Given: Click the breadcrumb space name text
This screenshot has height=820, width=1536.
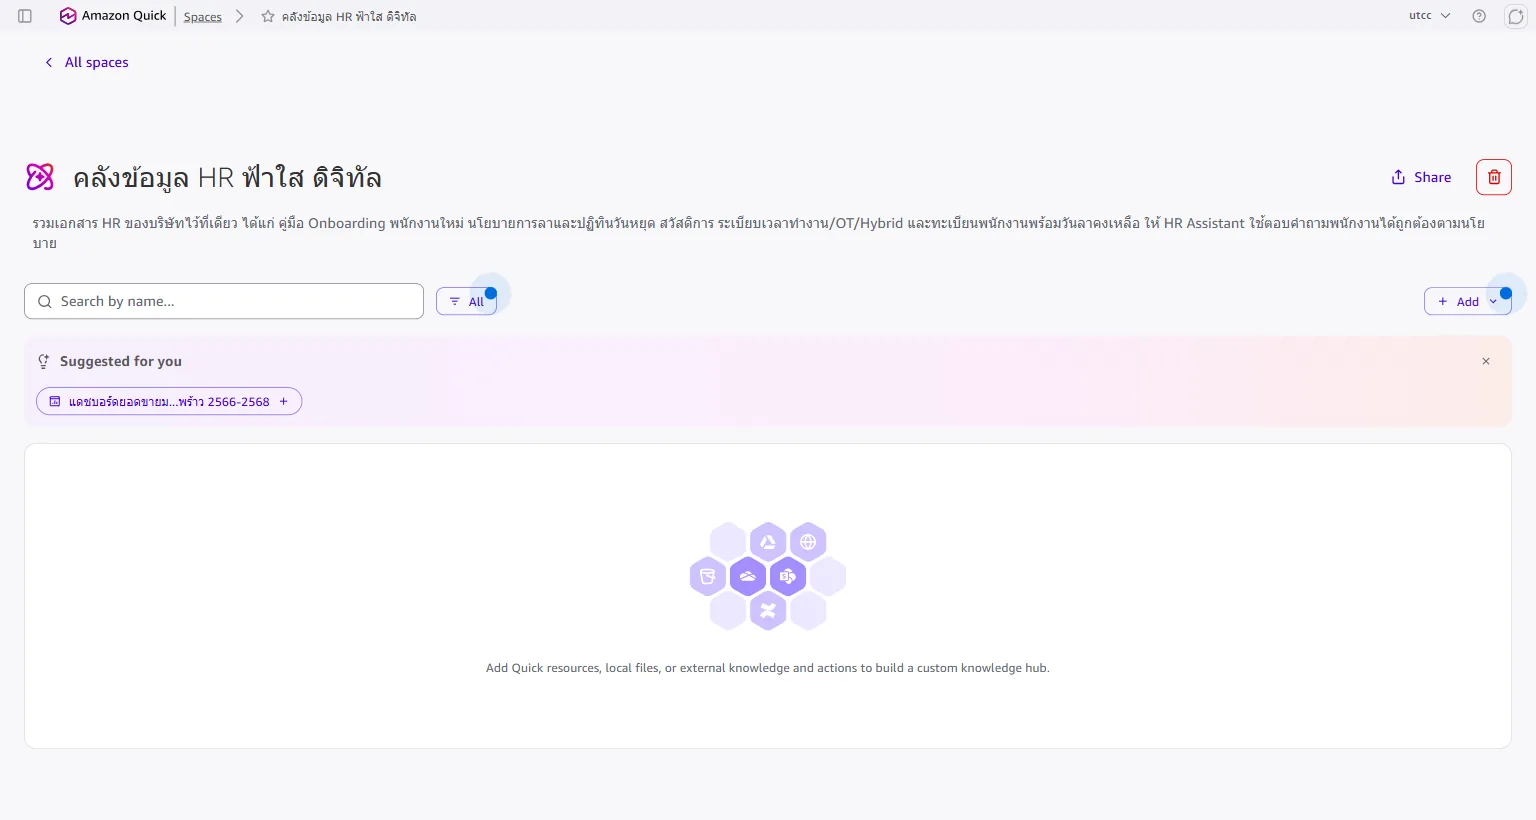Looking at the screenshot, I should [349, 16].
